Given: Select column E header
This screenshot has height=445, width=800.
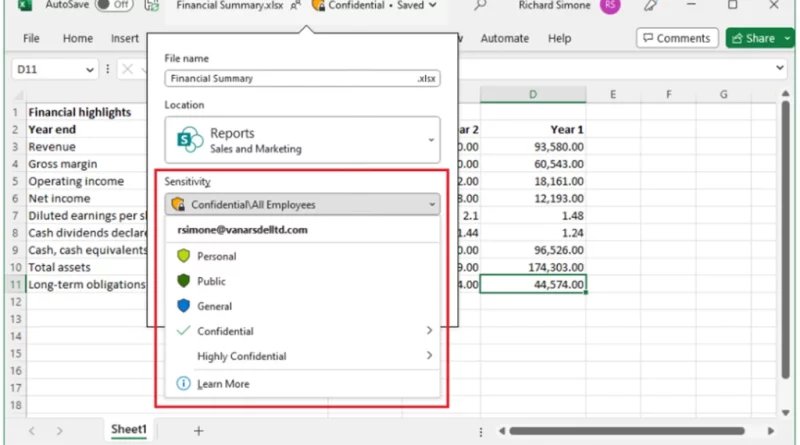Looking at the screenshot, I should click(613, 94).
